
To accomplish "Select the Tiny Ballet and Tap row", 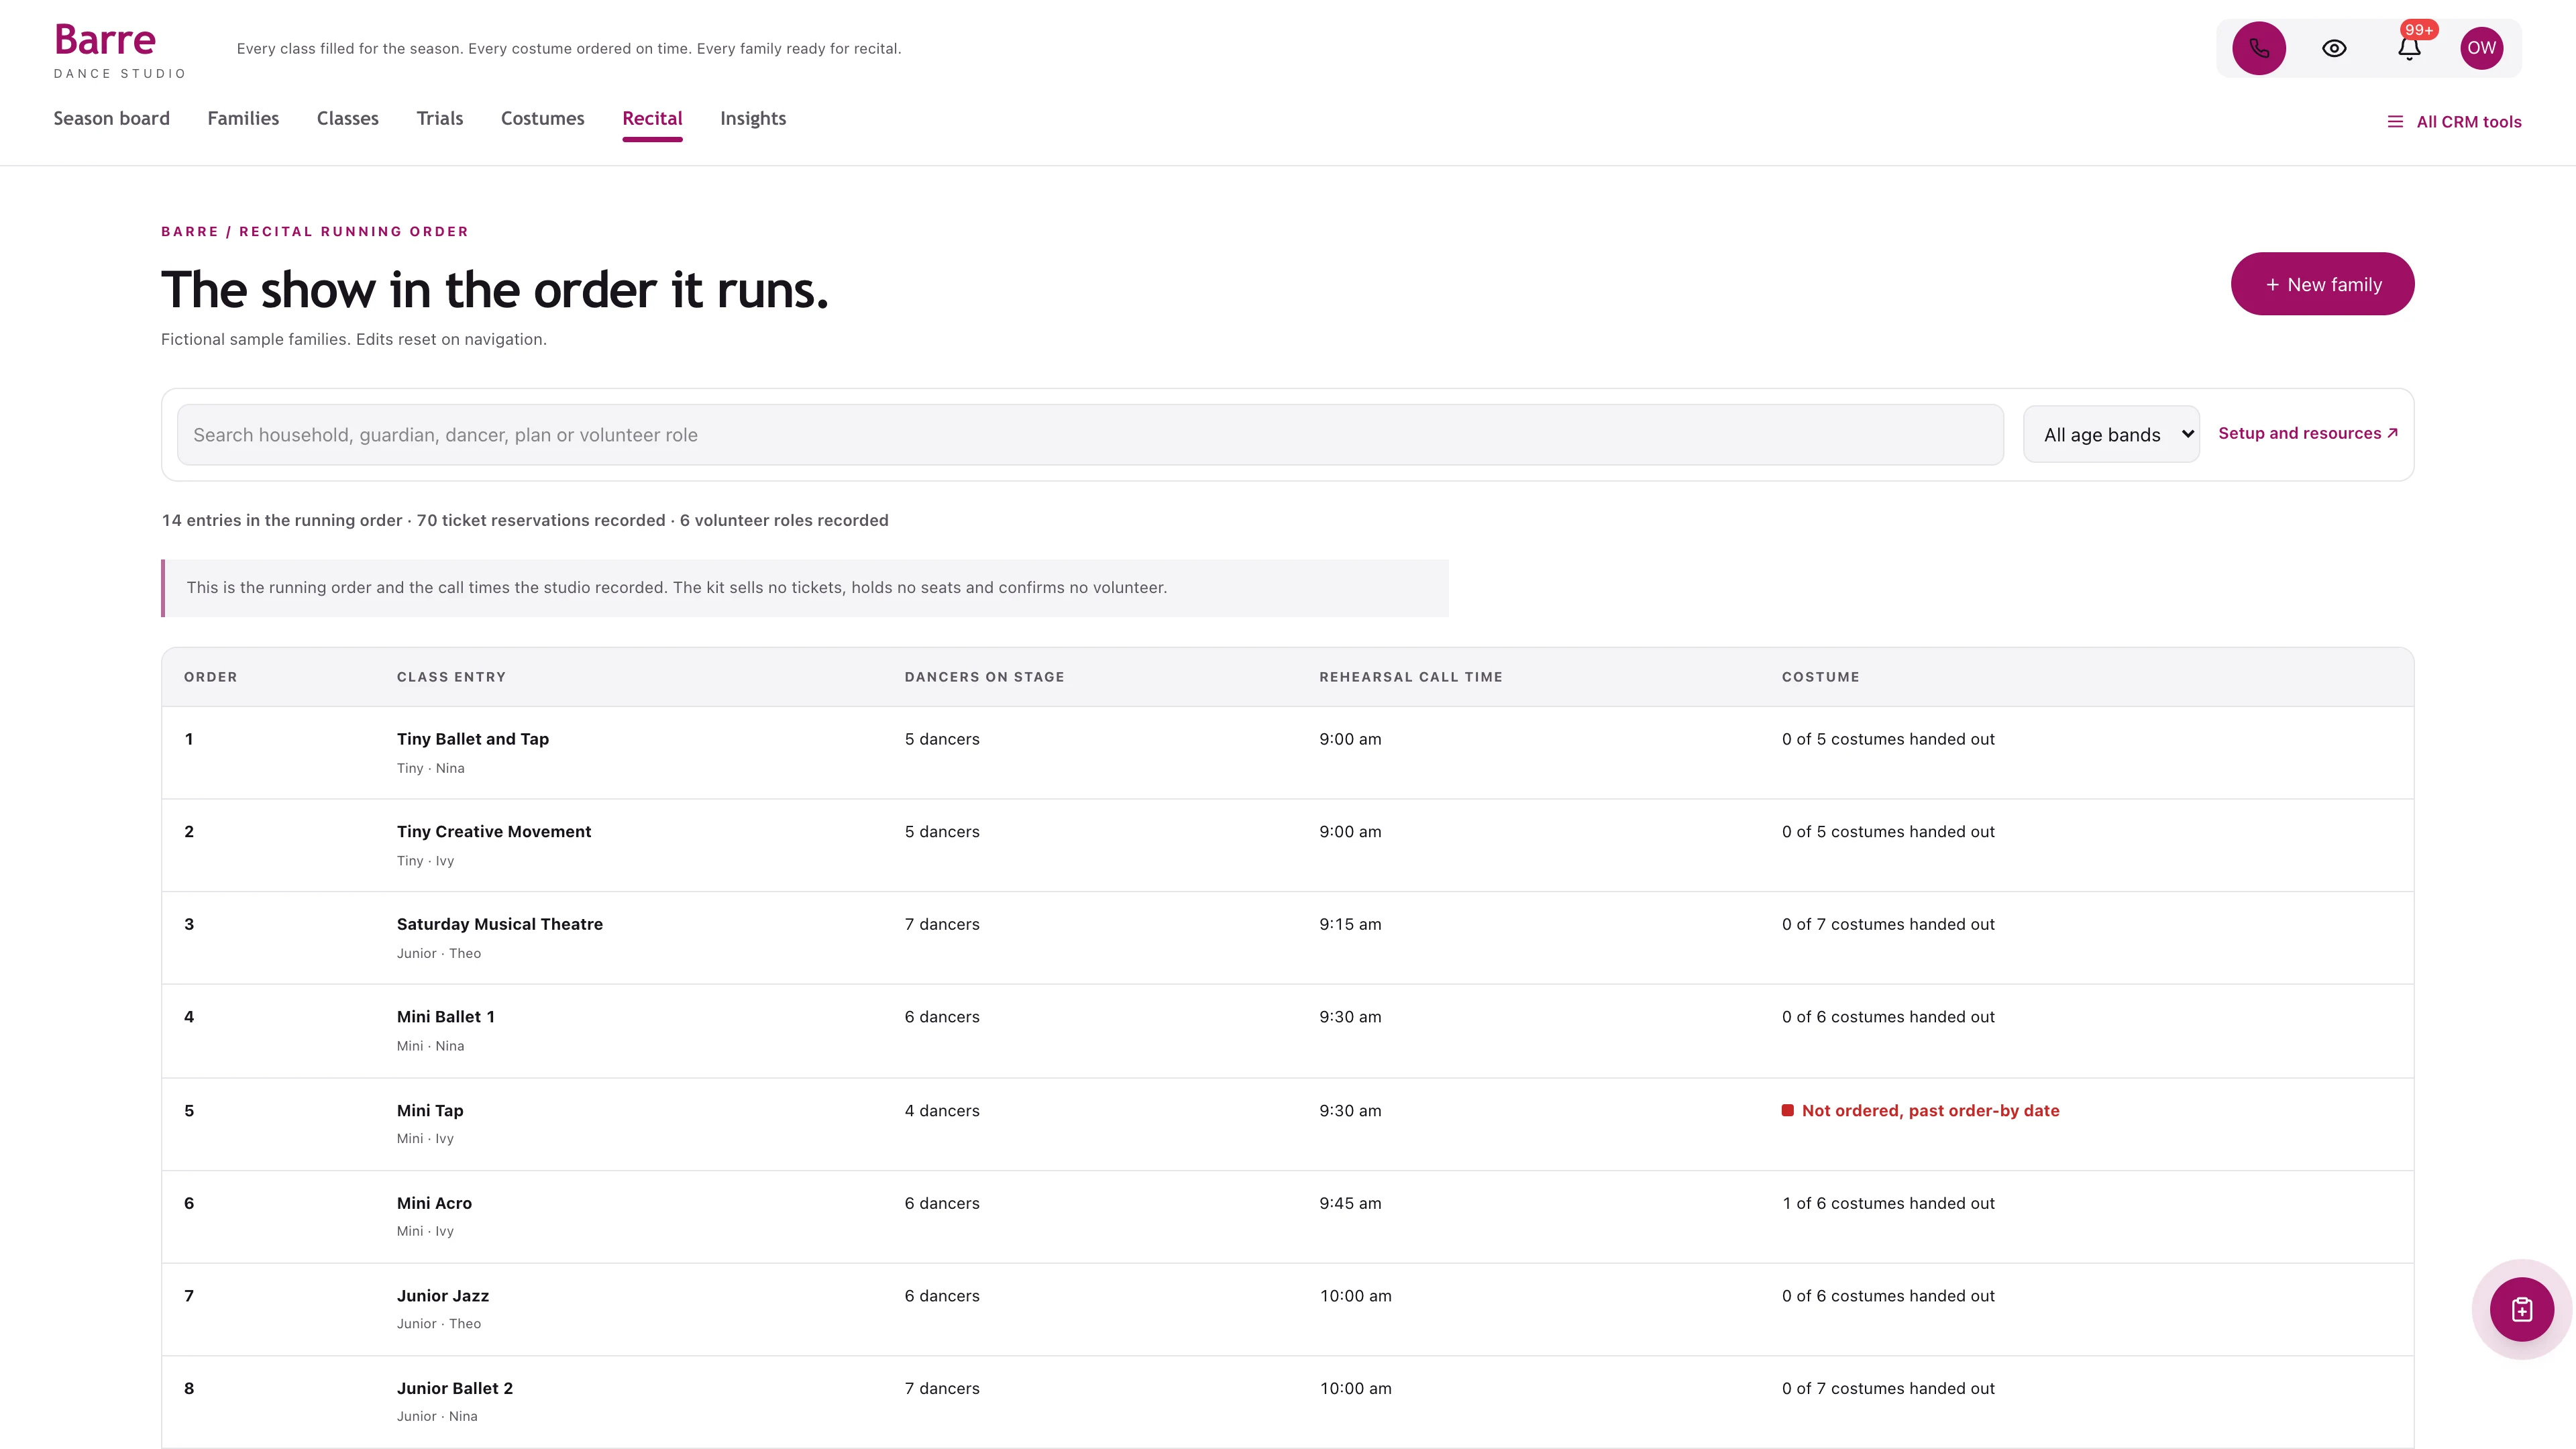I will 1287,752.
